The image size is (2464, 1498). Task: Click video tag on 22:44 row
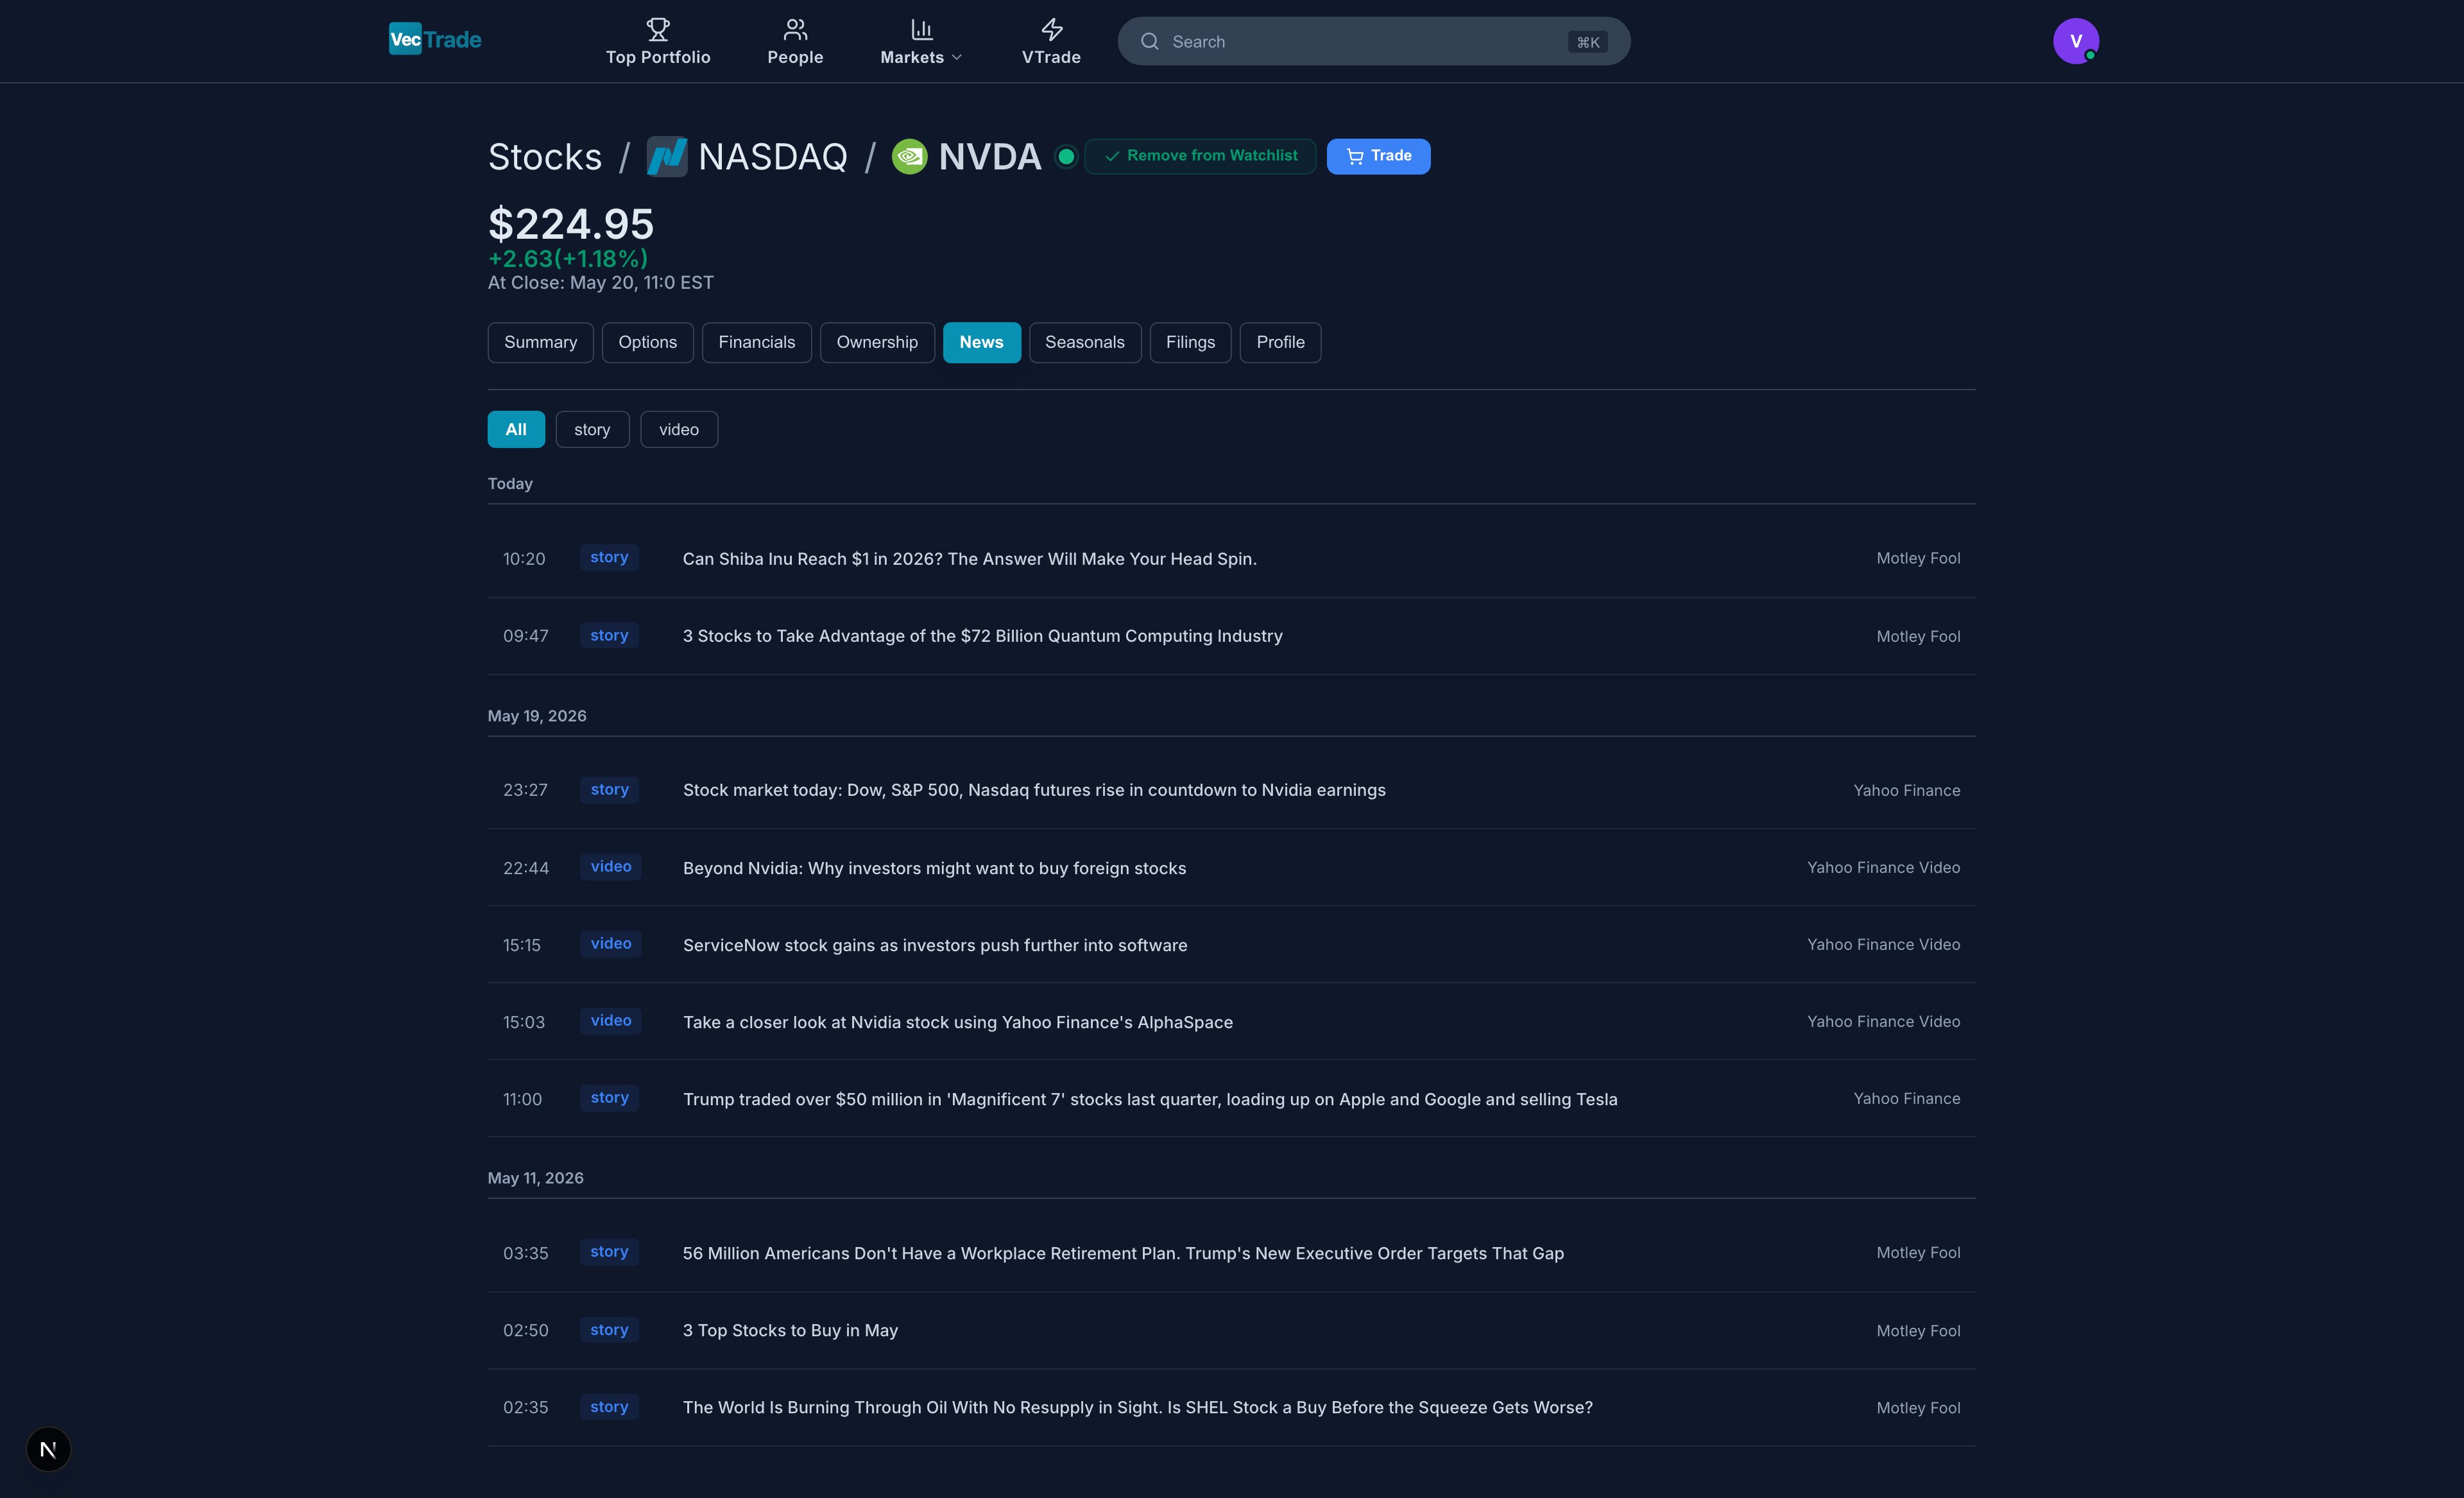point(611,867)
